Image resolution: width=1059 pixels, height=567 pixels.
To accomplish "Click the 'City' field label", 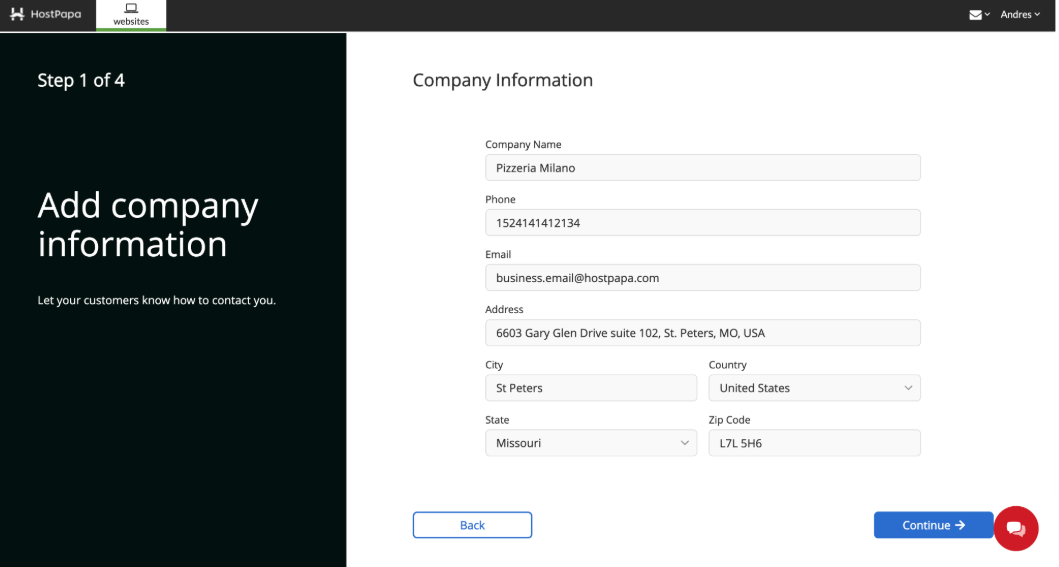I will (x=494, y=364).
